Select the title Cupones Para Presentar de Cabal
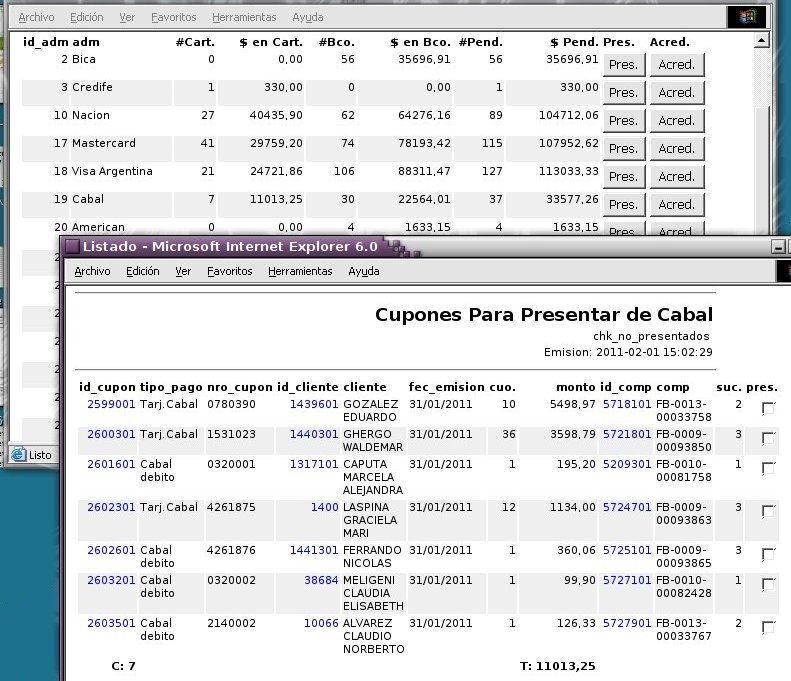Image resolution: width=791 pixels, height=681 pixels. click(x=544, y=315)
